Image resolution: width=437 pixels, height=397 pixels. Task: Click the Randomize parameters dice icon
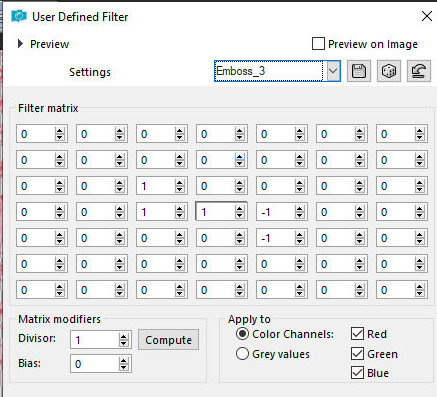click(x=389, y=71)
